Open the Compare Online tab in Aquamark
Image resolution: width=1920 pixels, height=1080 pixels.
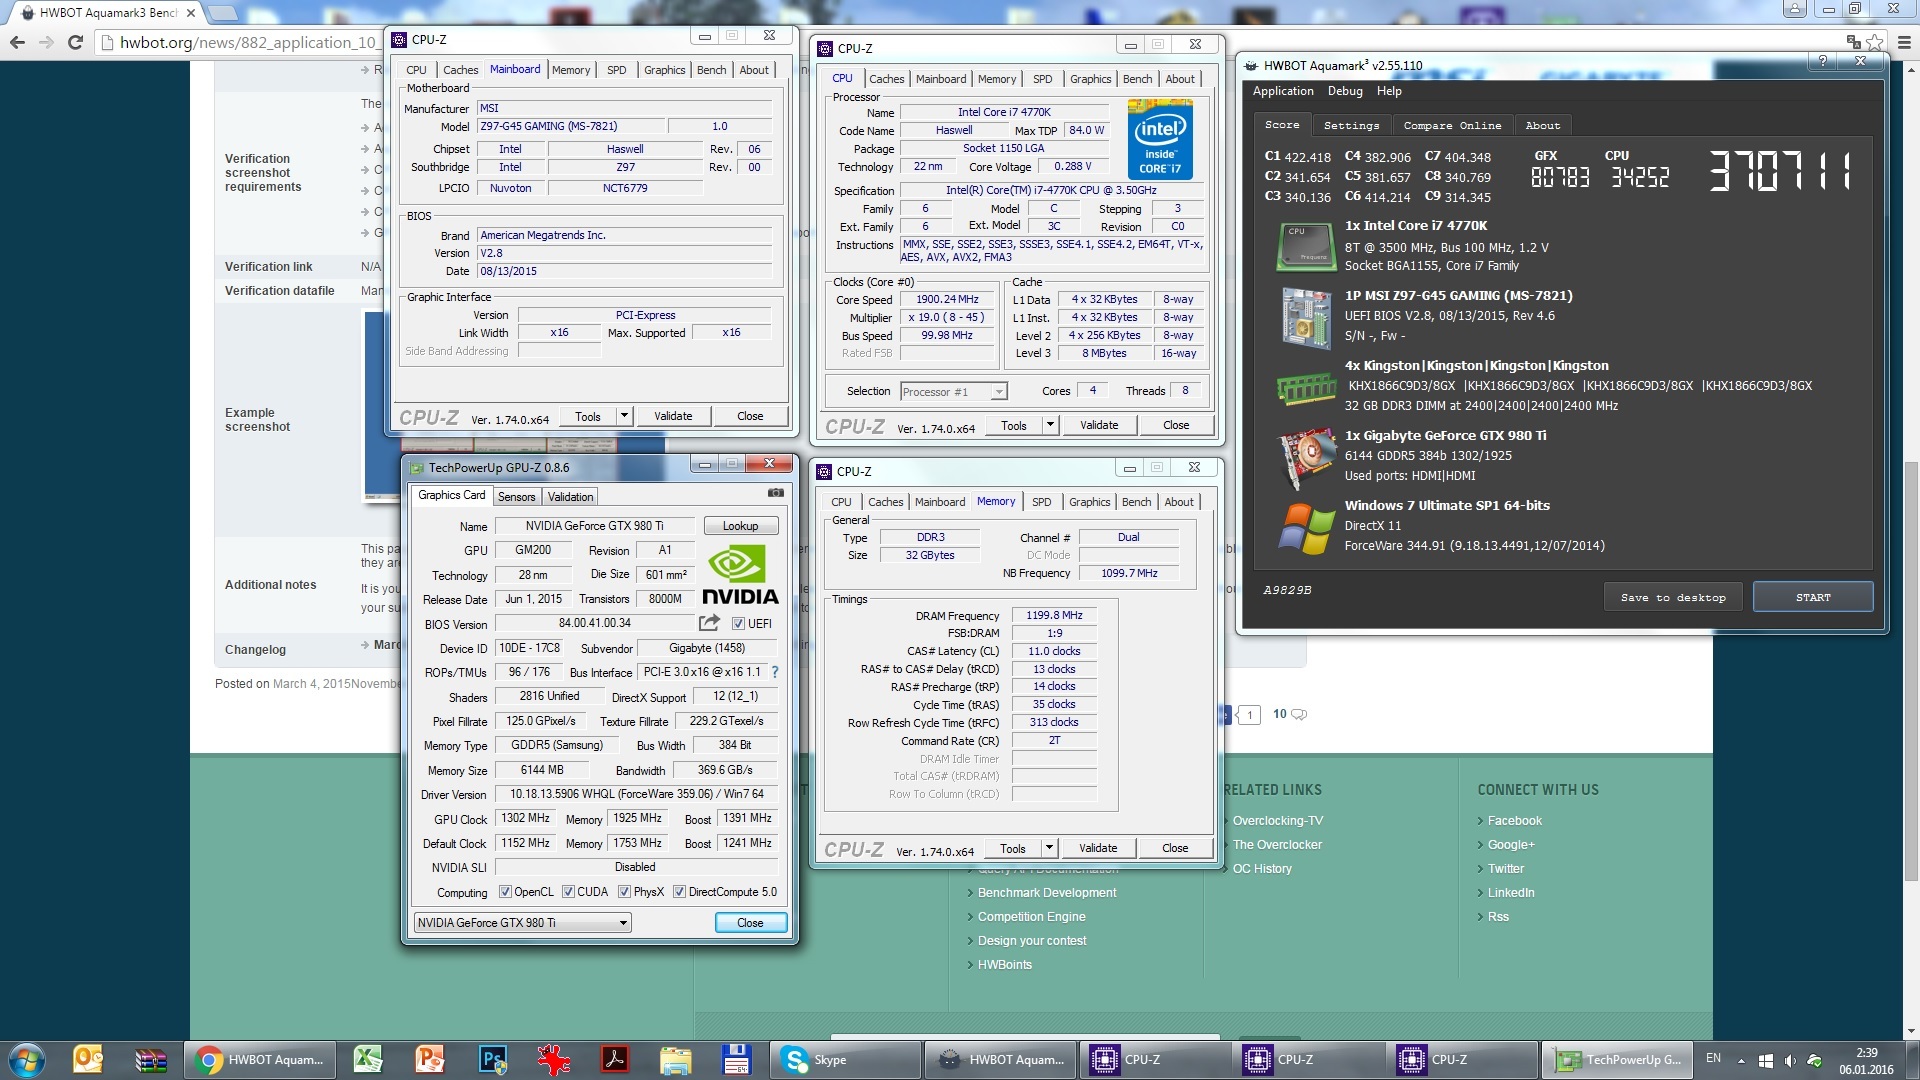[1452, 125]
